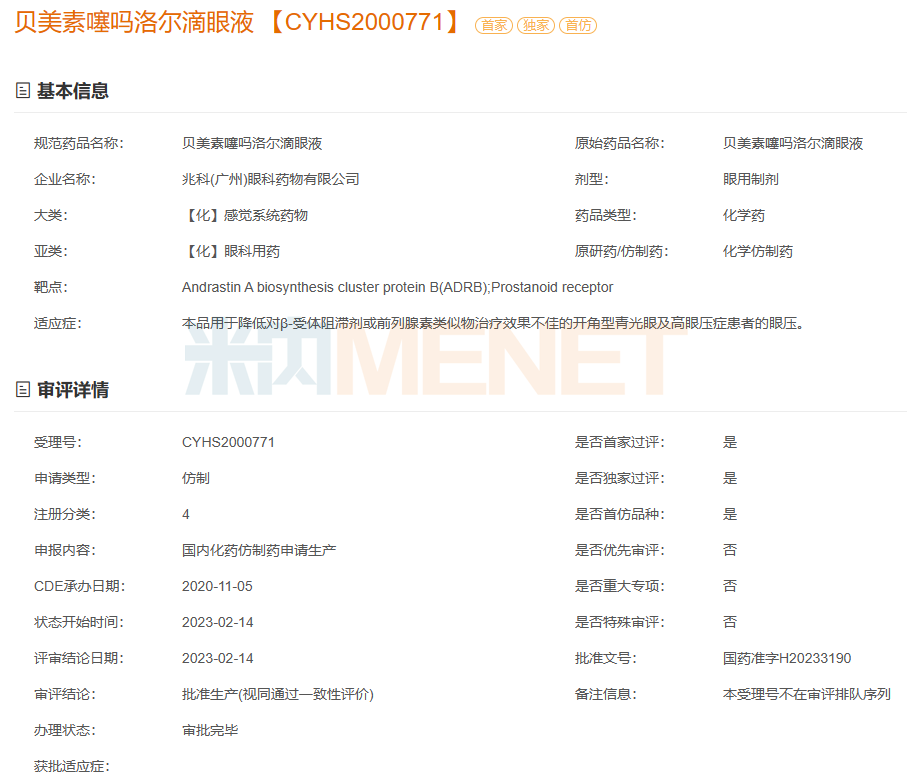Select the 基本信息 section heading

click(73, 91)
